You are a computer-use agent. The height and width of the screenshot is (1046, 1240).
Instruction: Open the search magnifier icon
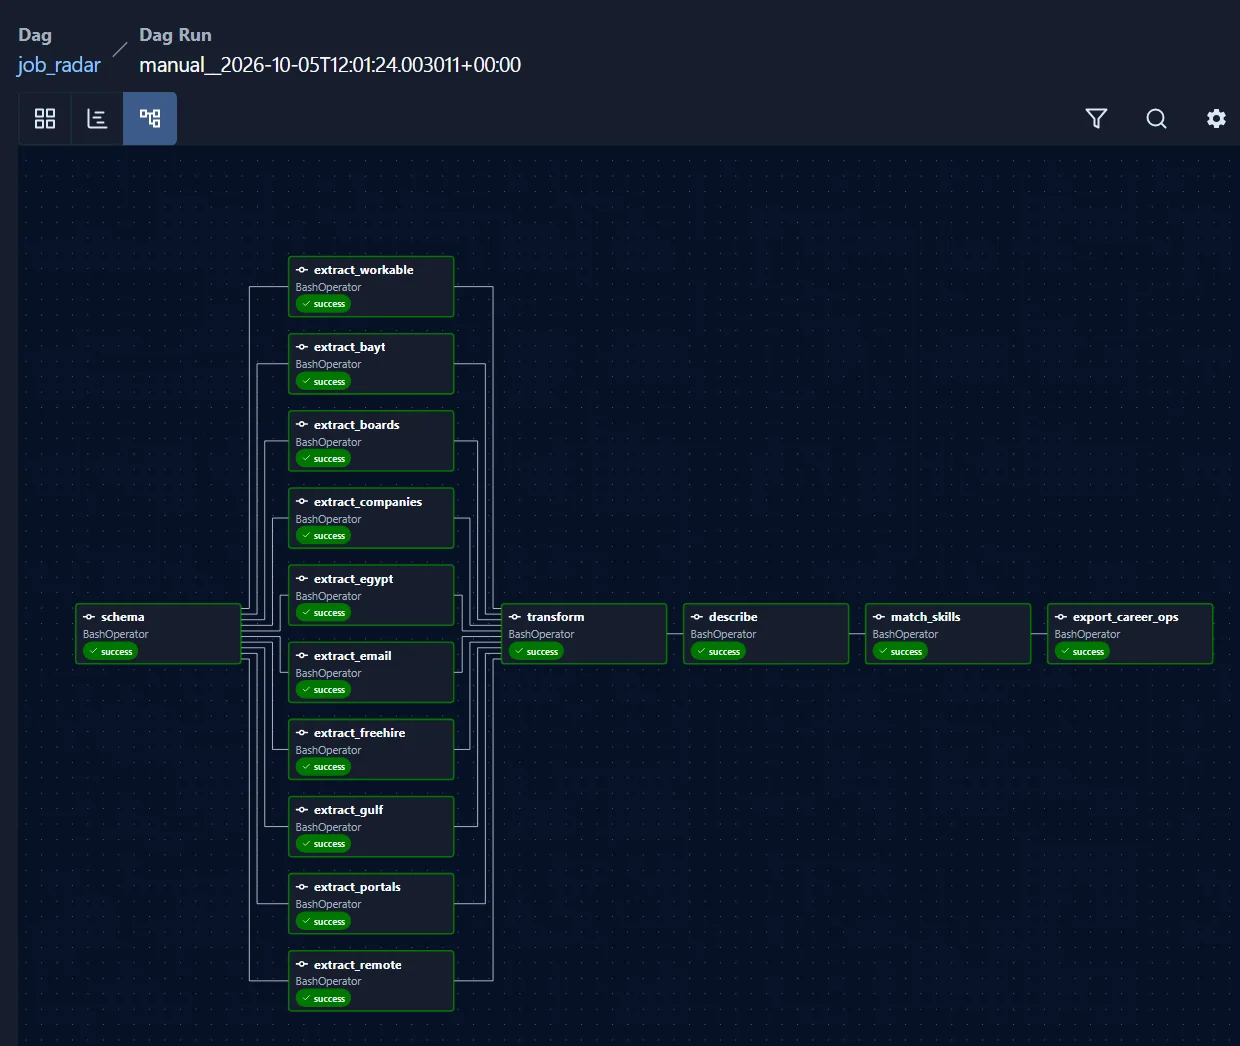tap(1156, 119)
